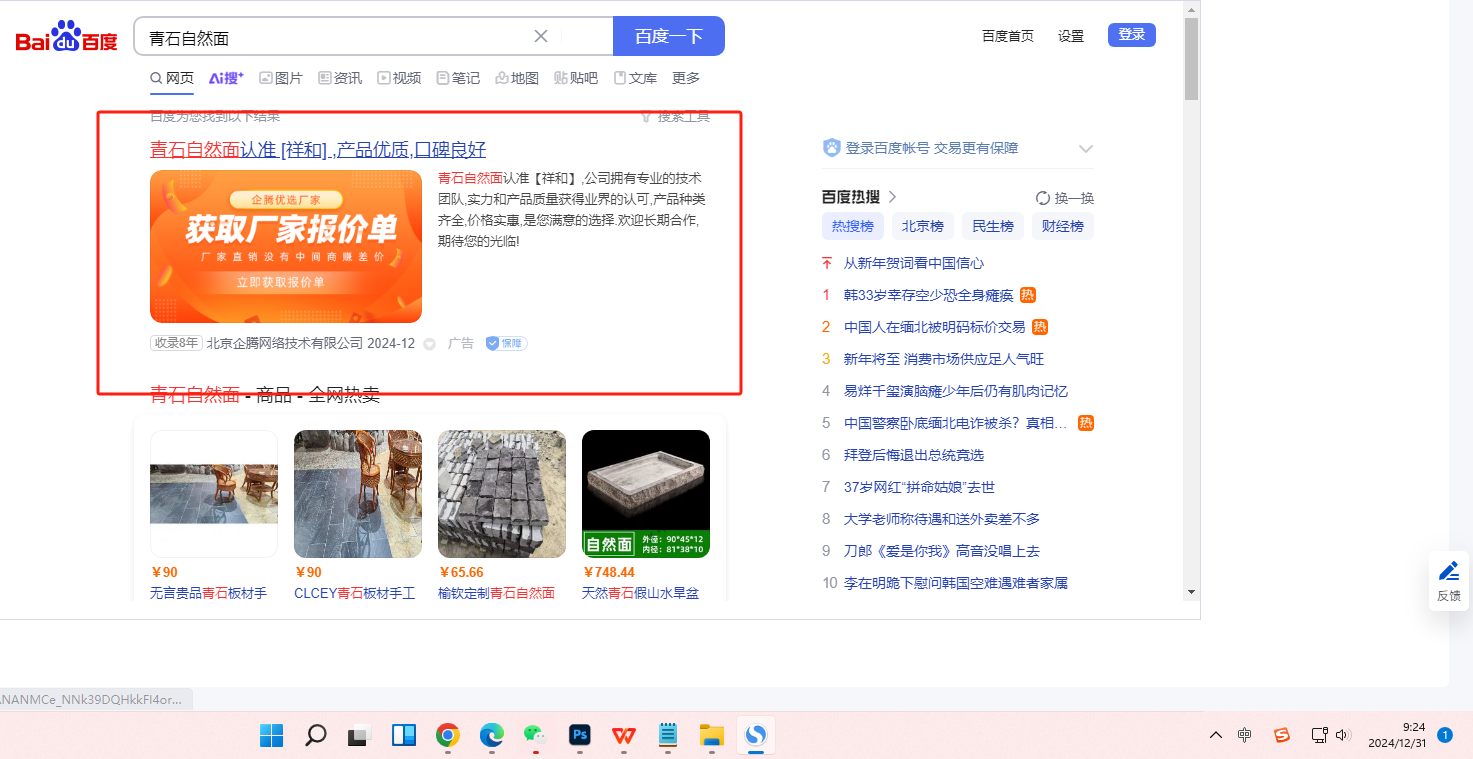Expand the 登录百度帐号 交易更有保障 chevron
Screen dimensions: 1473x759
click(1086, 149)
